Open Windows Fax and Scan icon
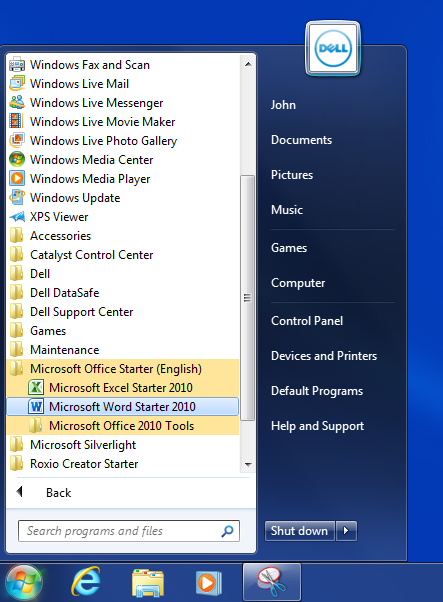 pyautogui.click(x=17, y=64)
